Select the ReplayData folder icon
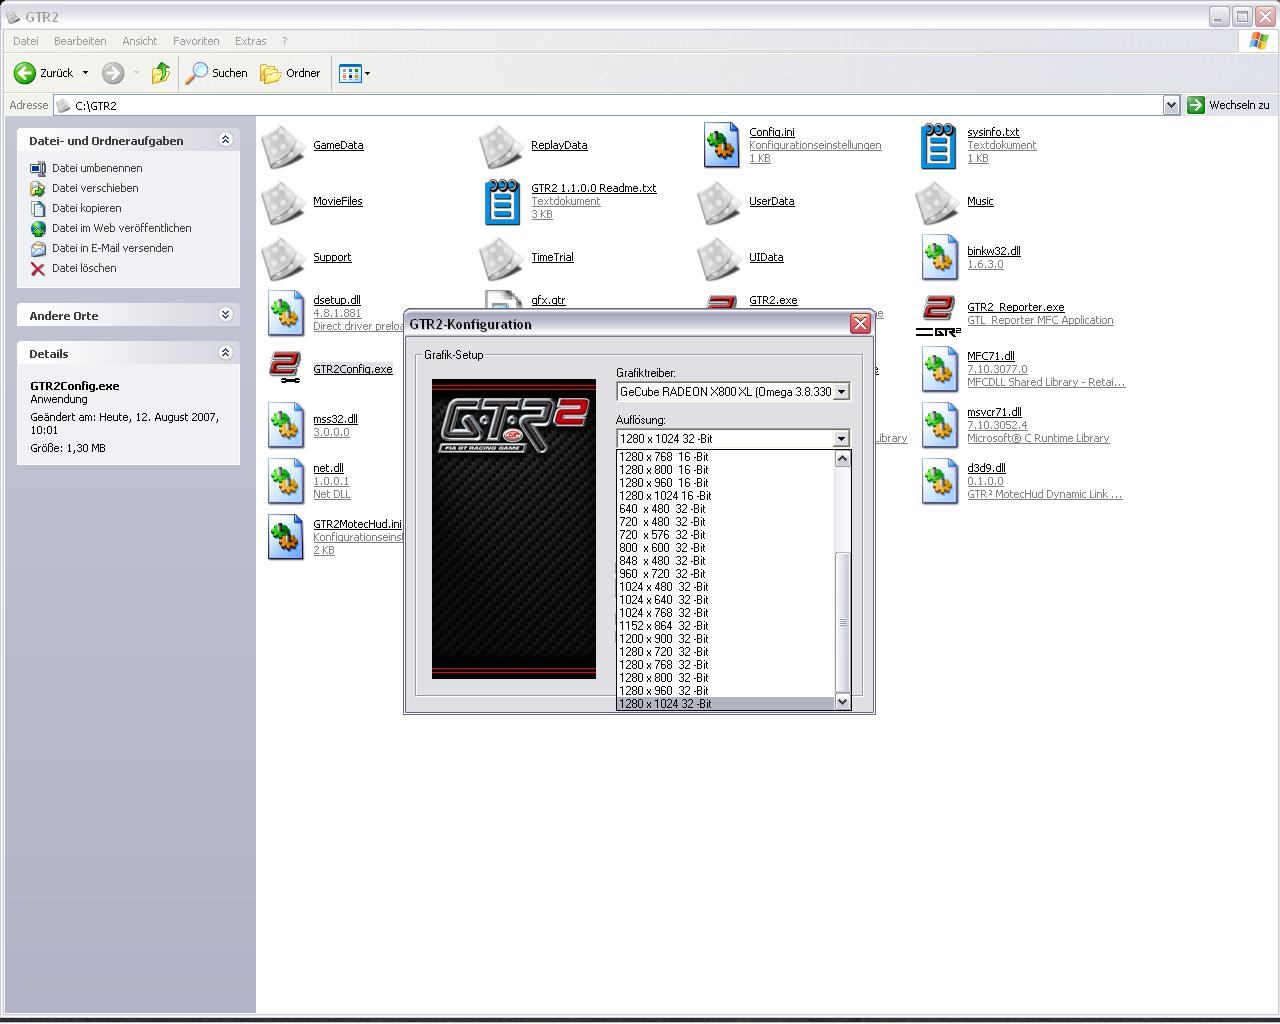 (x=502, y=146)
